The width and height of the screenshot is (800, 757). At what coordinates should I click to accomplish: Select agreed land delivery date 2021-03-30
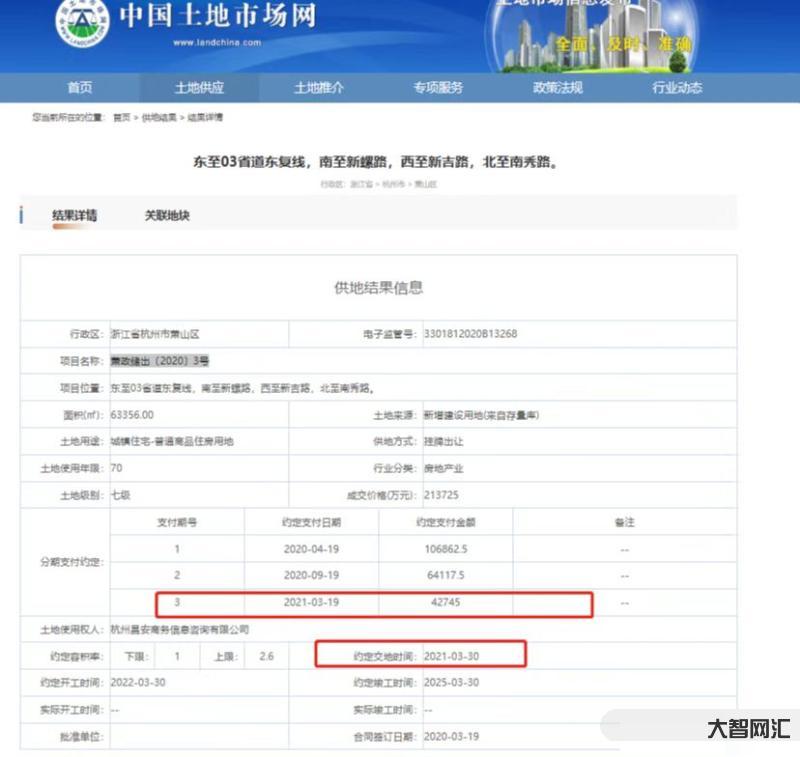click(x=452, y=656)
